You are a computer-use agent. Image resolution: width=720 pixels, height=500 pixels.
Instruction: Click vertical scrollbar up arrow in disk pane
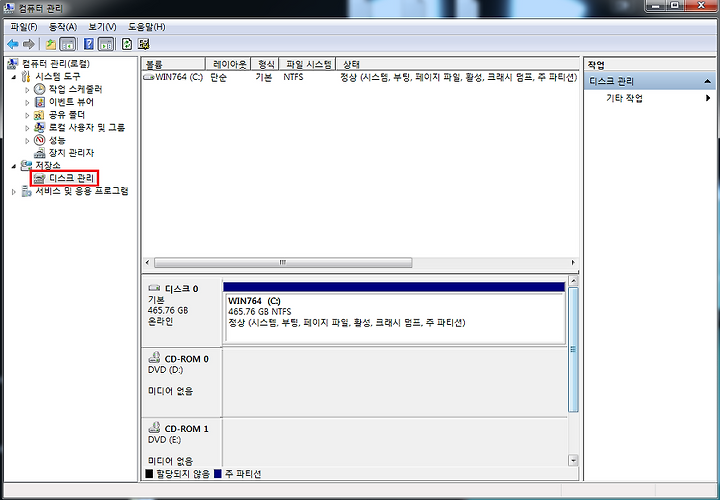(573, 281)
